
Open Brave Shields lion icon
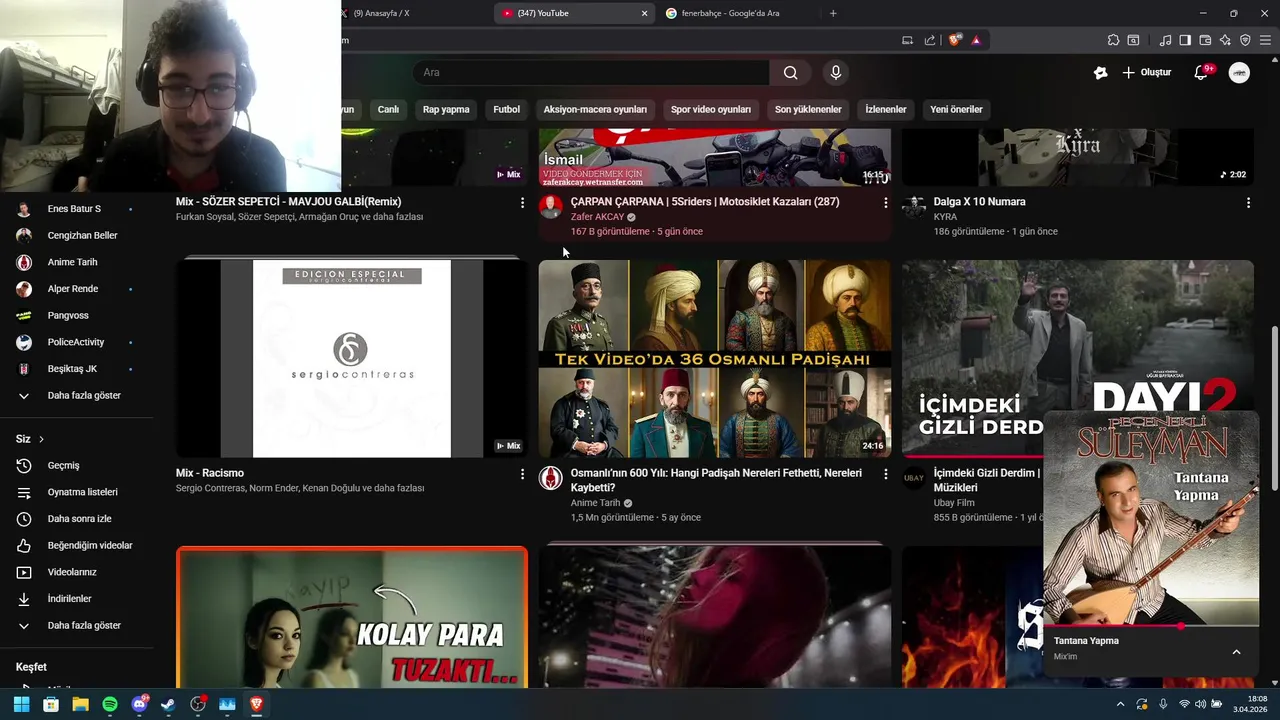(955, 40)
